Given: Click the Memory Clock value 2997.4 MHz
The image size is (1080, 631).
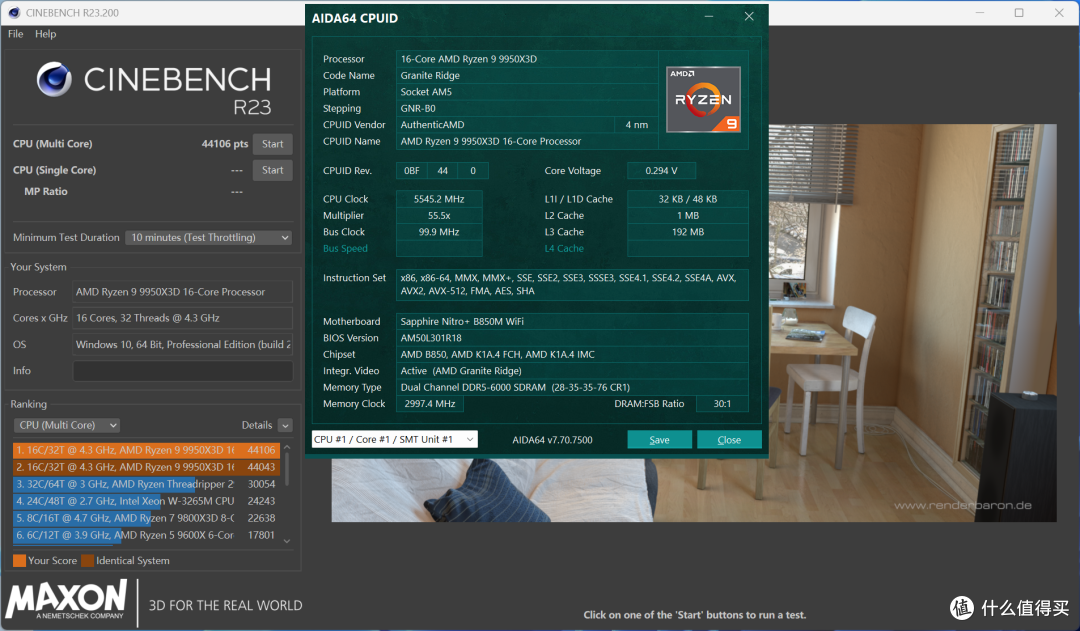Looking at the screenshot, I should coord(430,404).
